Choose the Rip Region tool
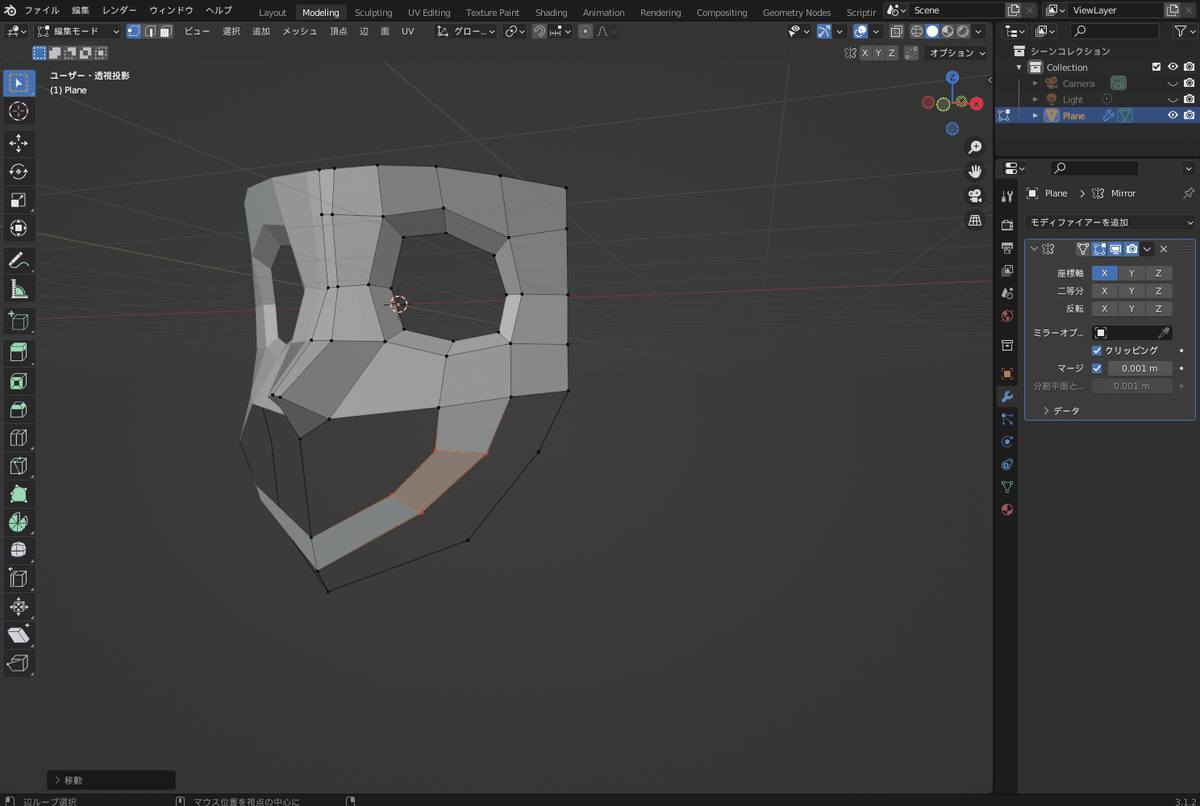The height and width of the screenshot is (806, 1200). (19, 663)
